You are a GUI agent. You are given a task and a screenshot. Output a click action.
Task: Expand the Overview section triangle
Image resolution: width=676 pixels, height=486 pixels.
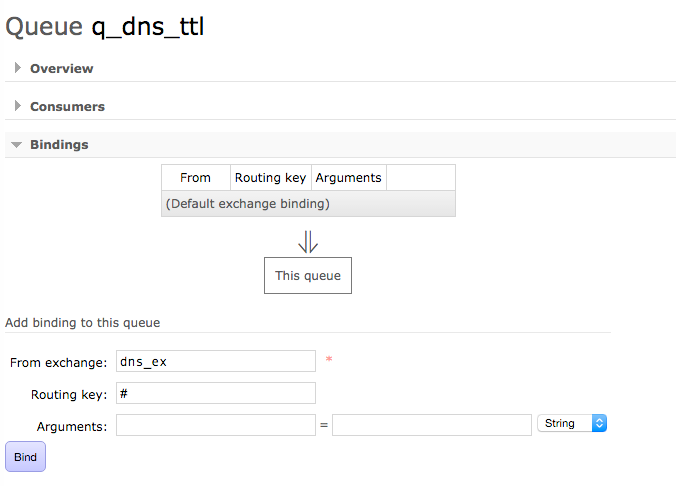click(x=18, y=68)
